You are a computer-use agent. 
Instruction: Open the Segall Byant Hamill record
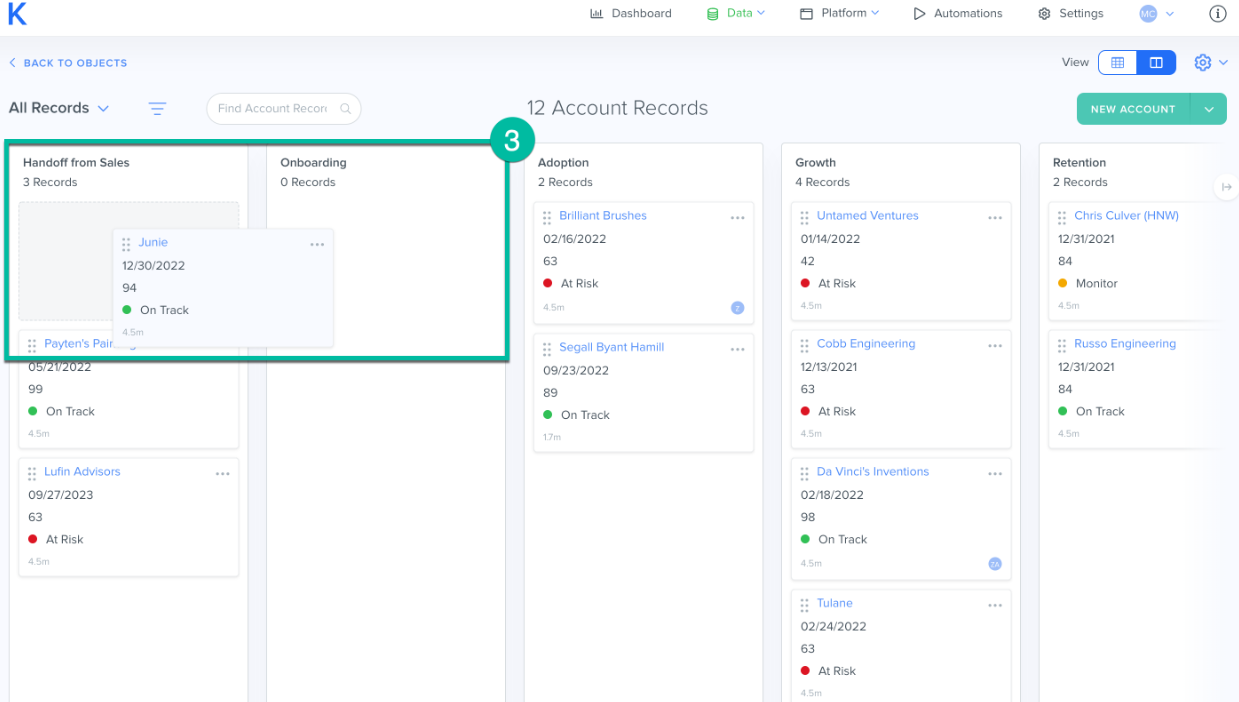coord(612,347)
